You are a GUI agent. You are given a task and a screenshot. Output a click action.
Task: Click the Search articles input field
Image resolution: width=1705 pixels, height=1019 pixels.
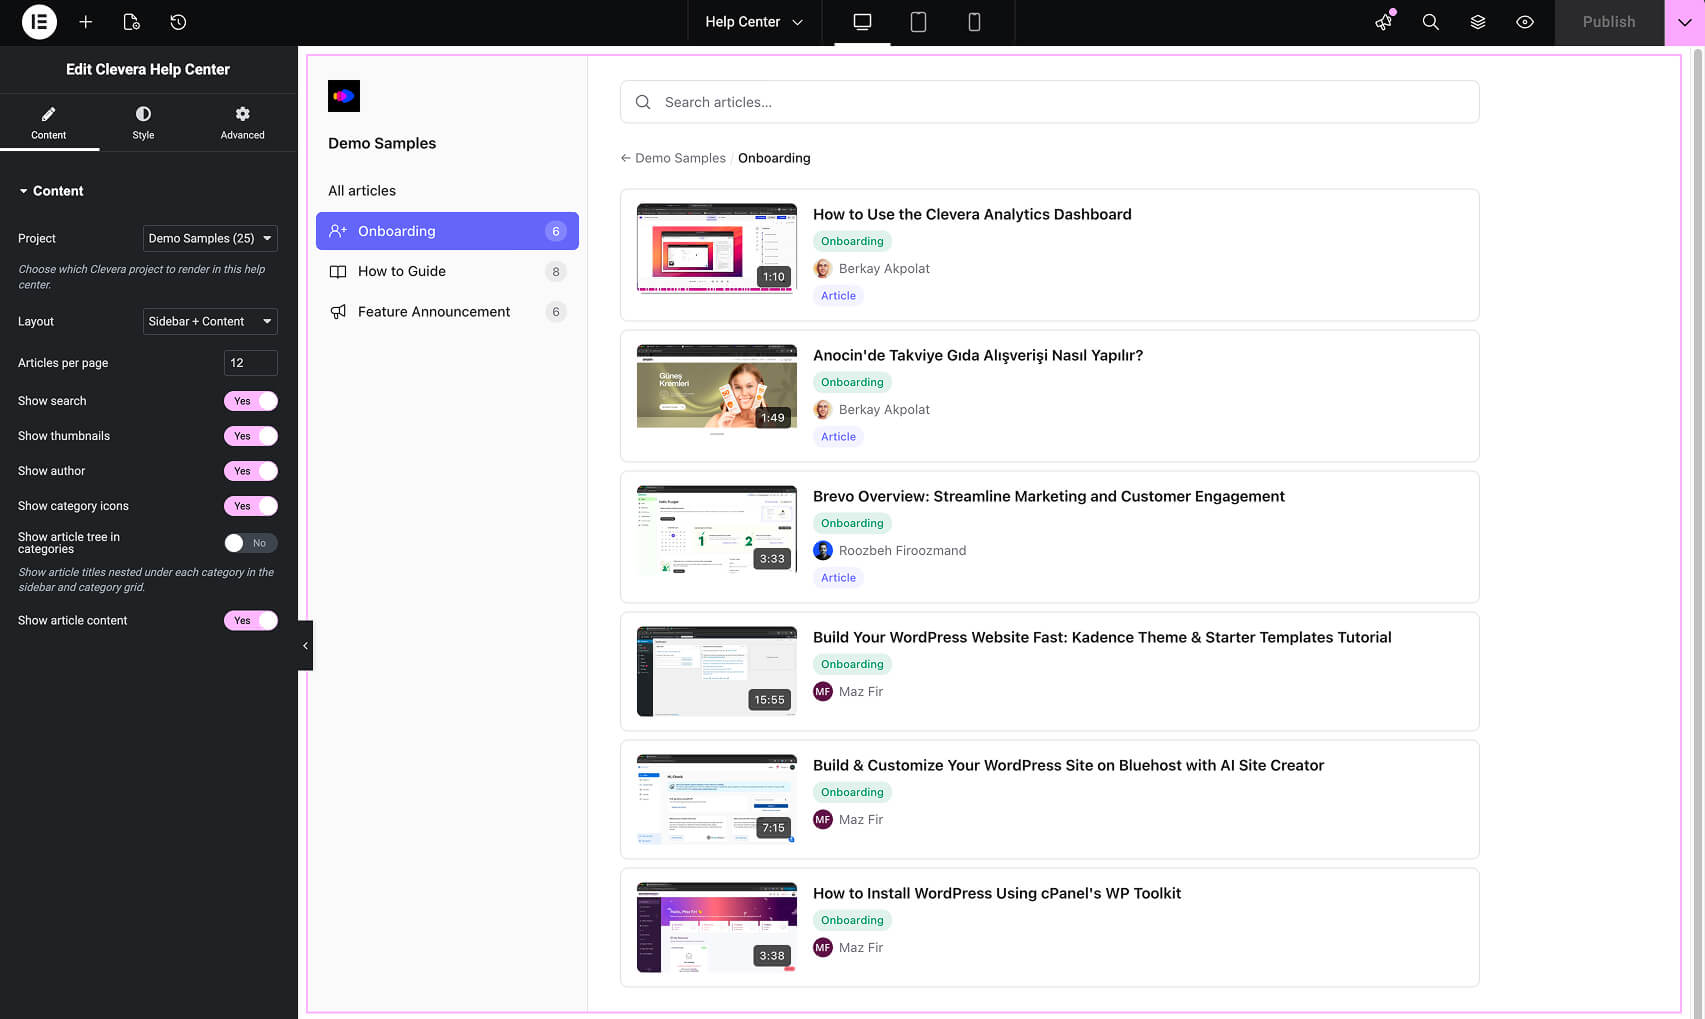coord(1049,102)
